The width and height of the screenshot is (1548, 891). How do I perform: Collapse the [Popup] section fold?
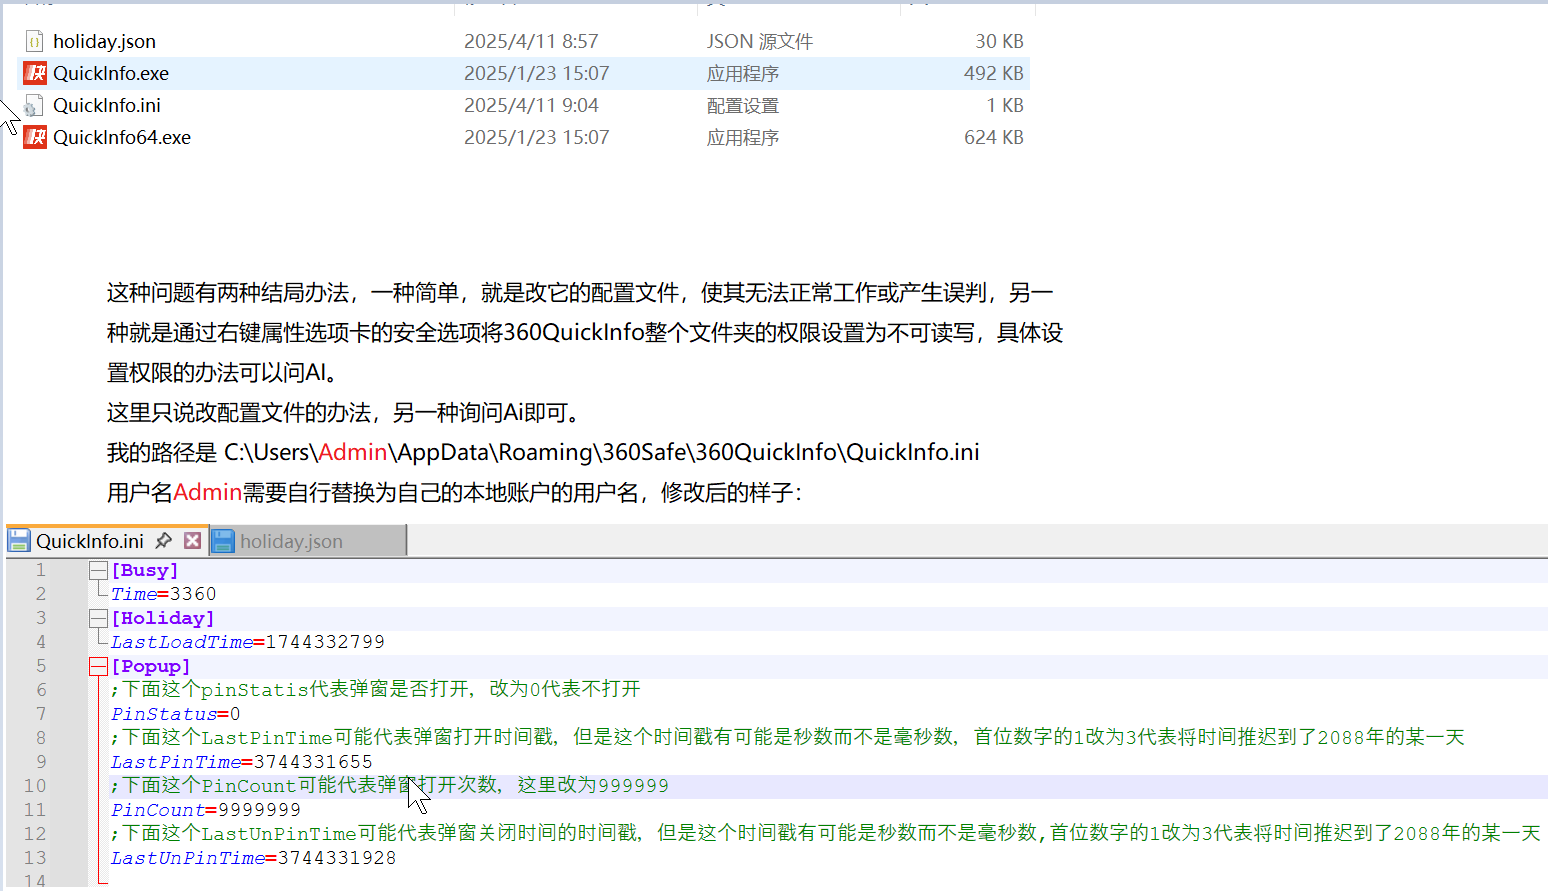point(98,666)
